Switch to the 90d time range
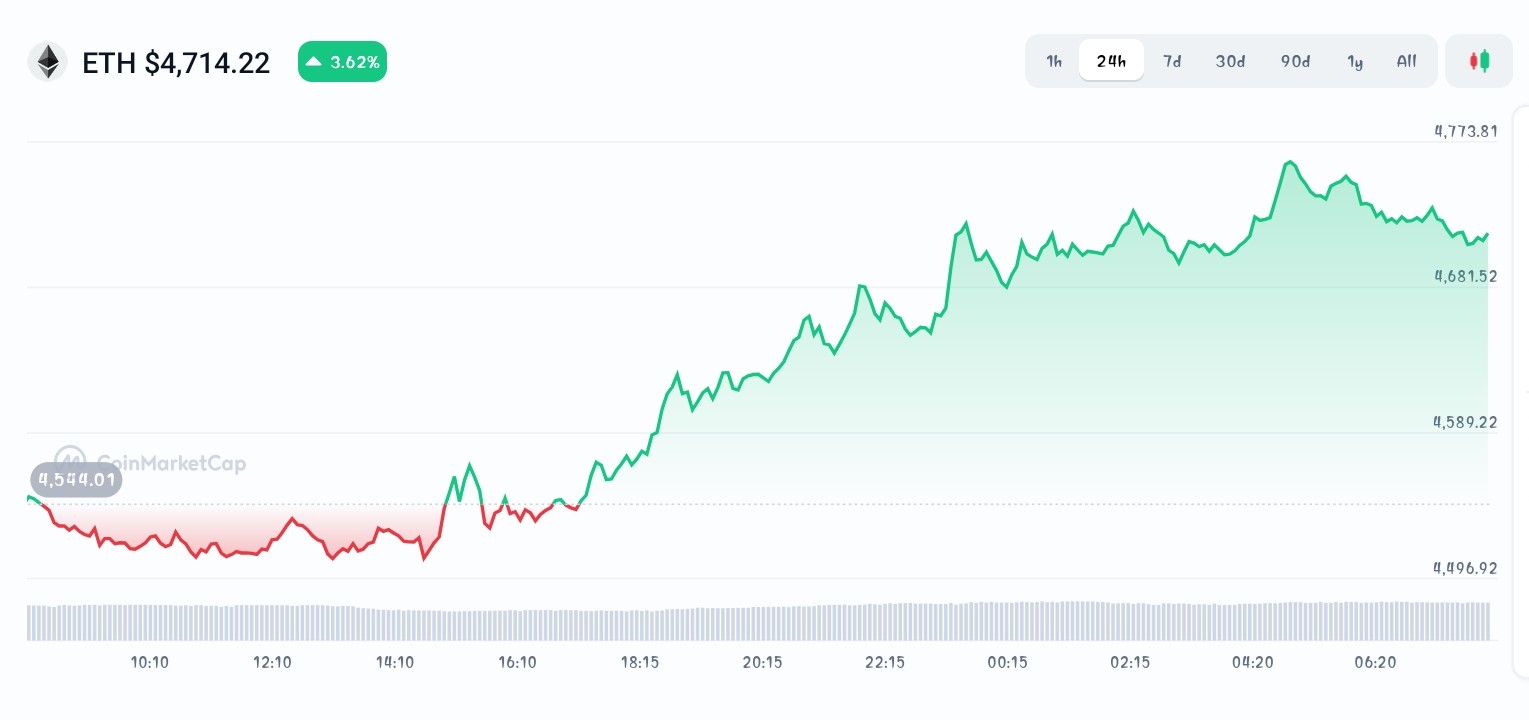This screenshot has height=720, width=1529. (1295, 61)
